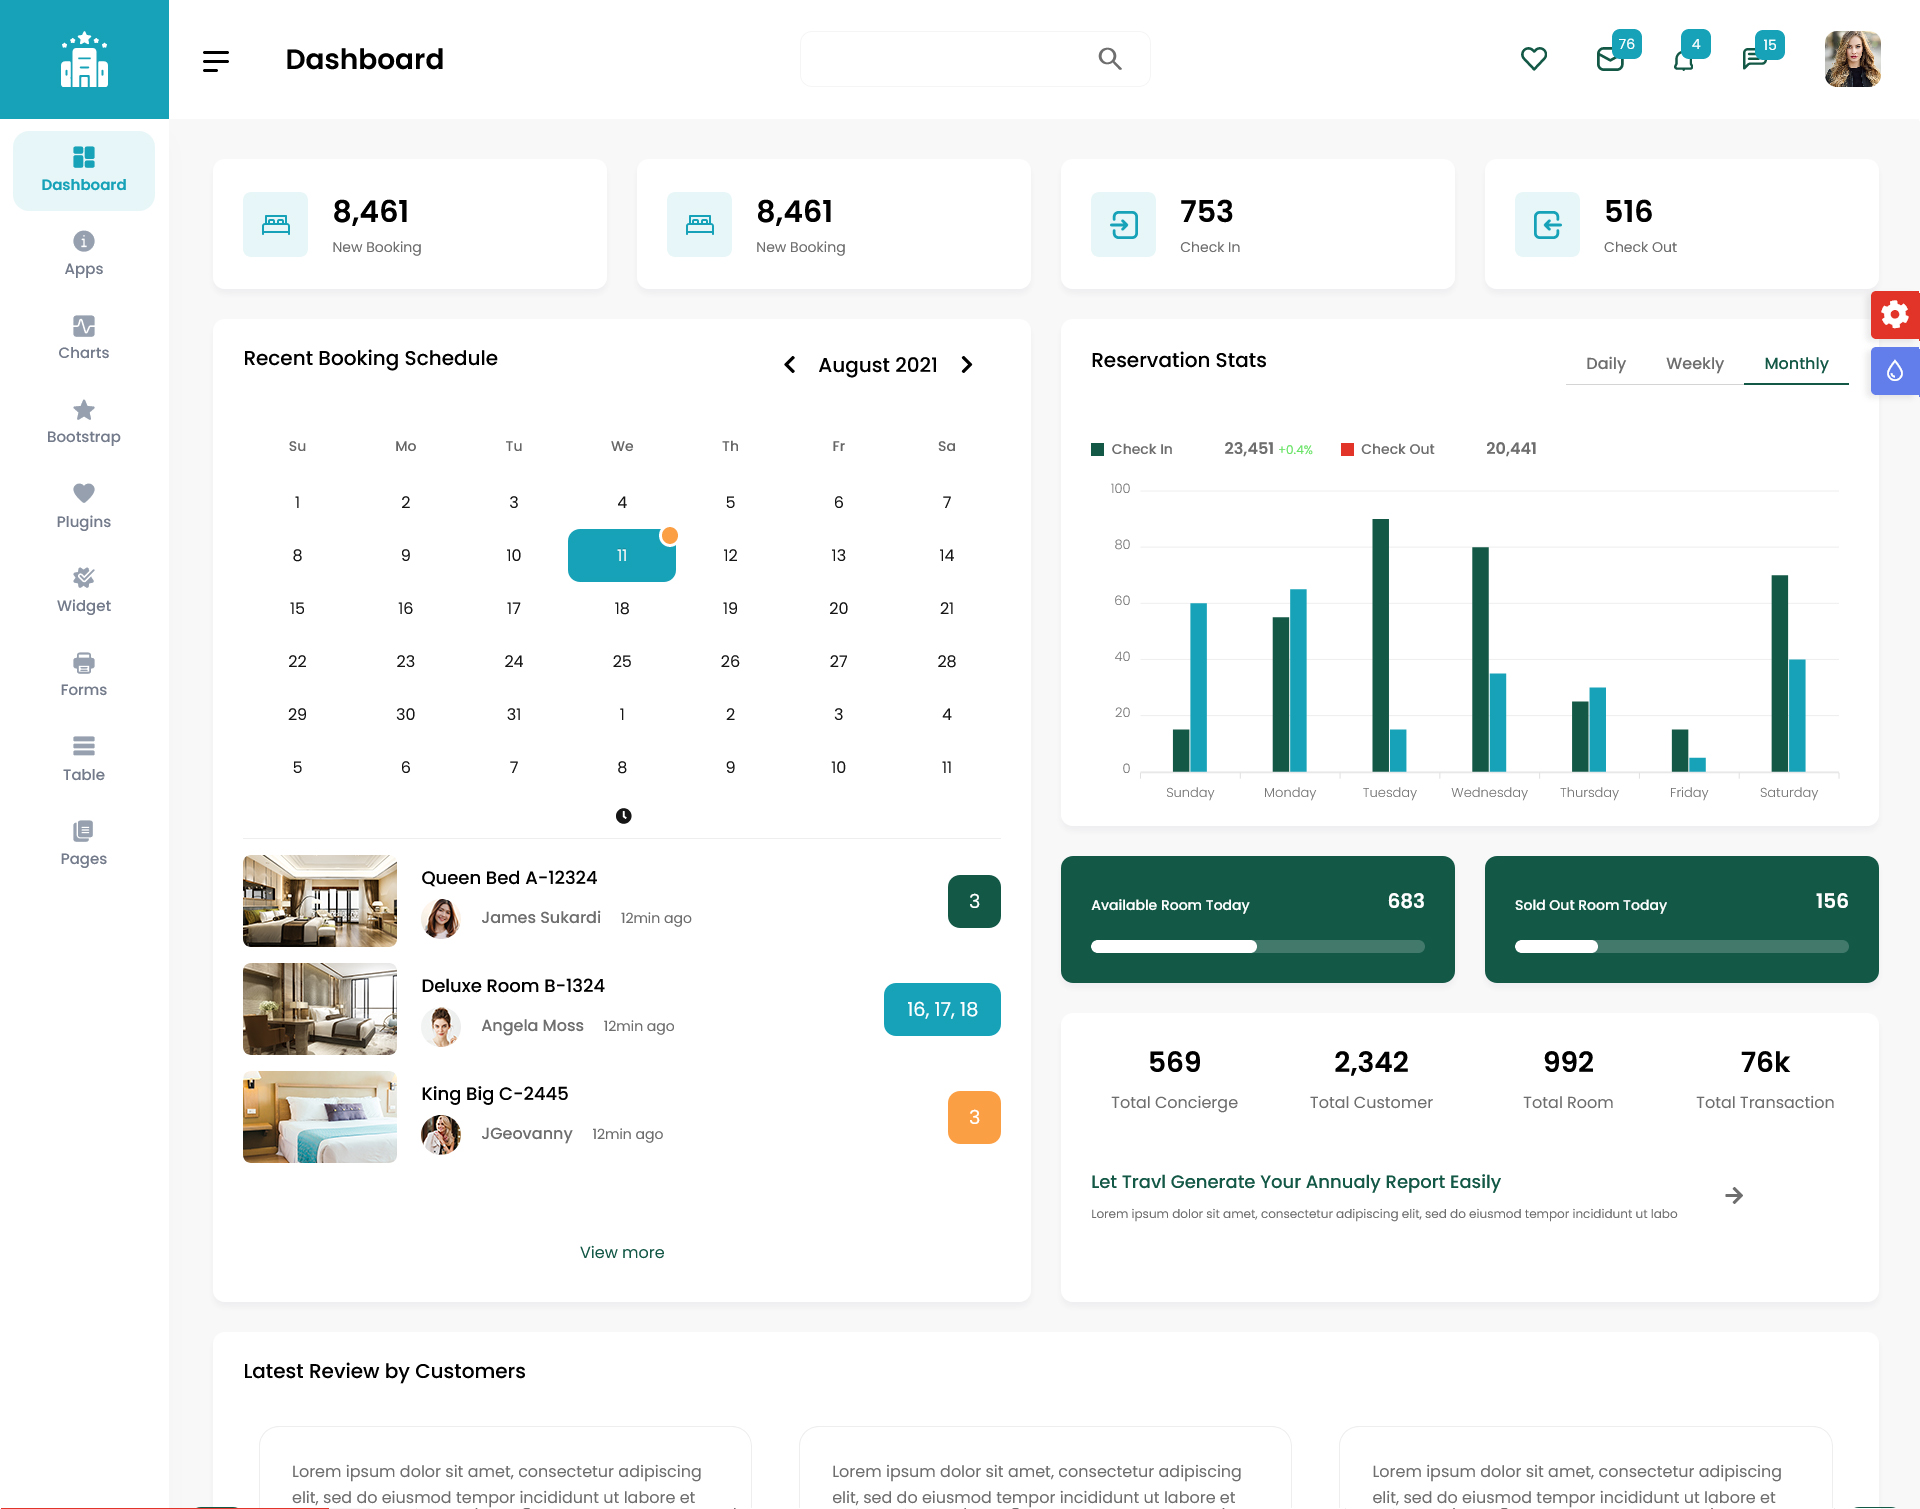1920x1509 pixels.
Task: Click the View more link
Action: (x=622, y=1252)
